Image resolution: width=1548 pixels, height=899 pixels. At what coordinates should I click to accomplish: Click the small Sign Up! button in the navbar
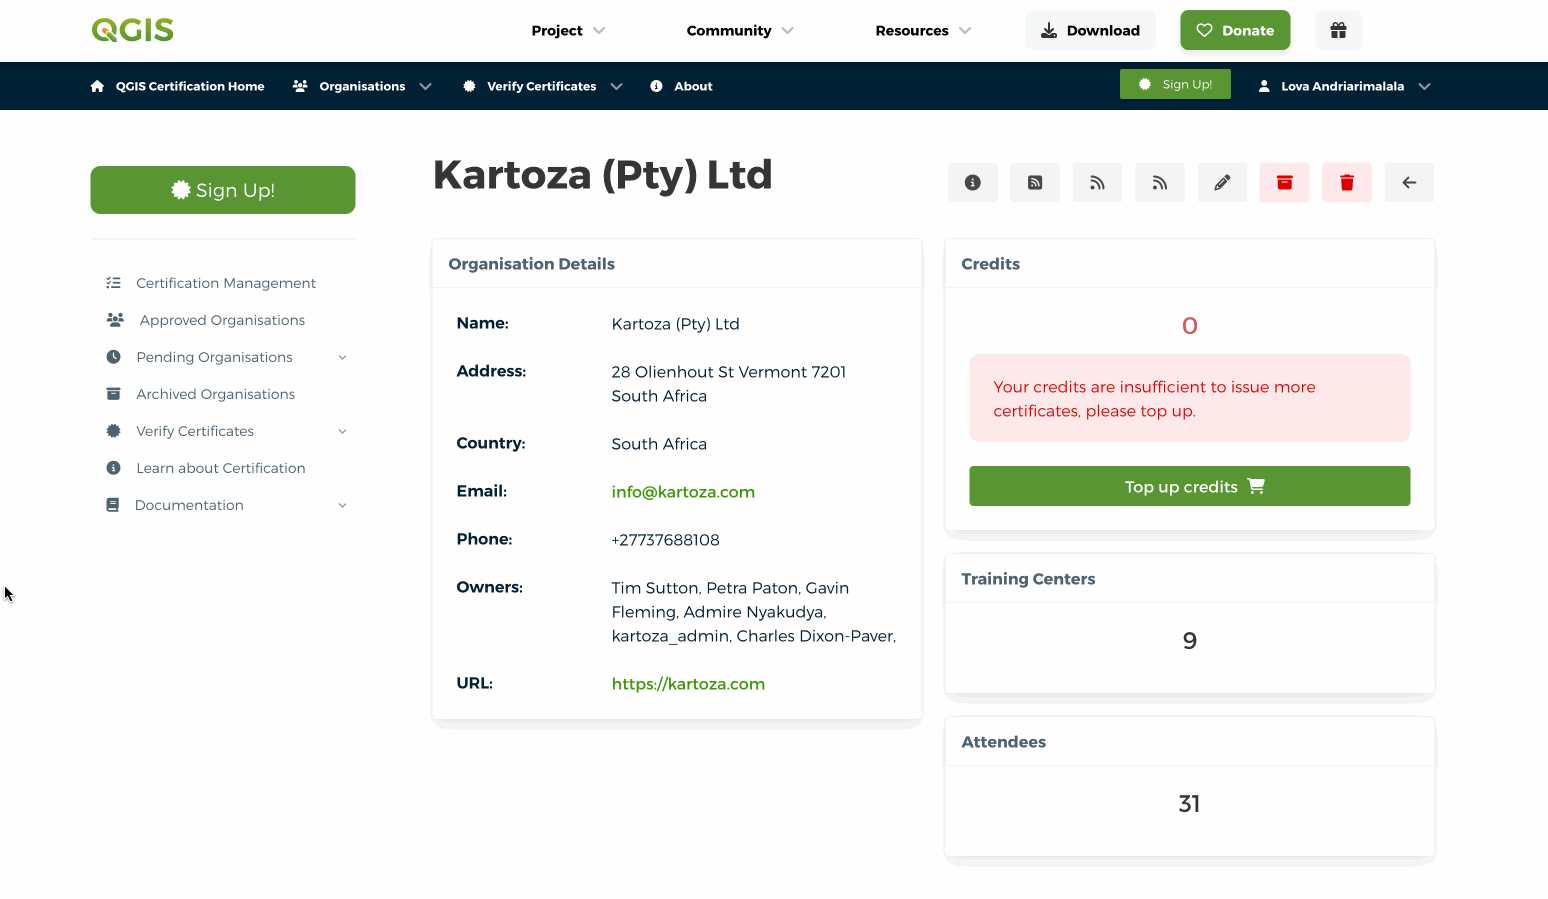pyautogui.click(x=1175, y=84)
